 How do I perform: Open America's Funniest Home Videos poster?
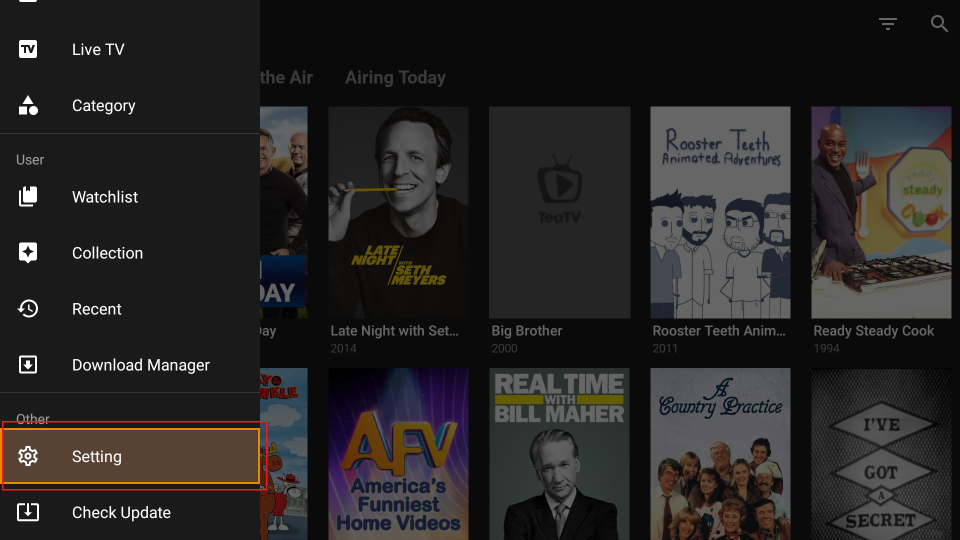click(x=399, y=454)
